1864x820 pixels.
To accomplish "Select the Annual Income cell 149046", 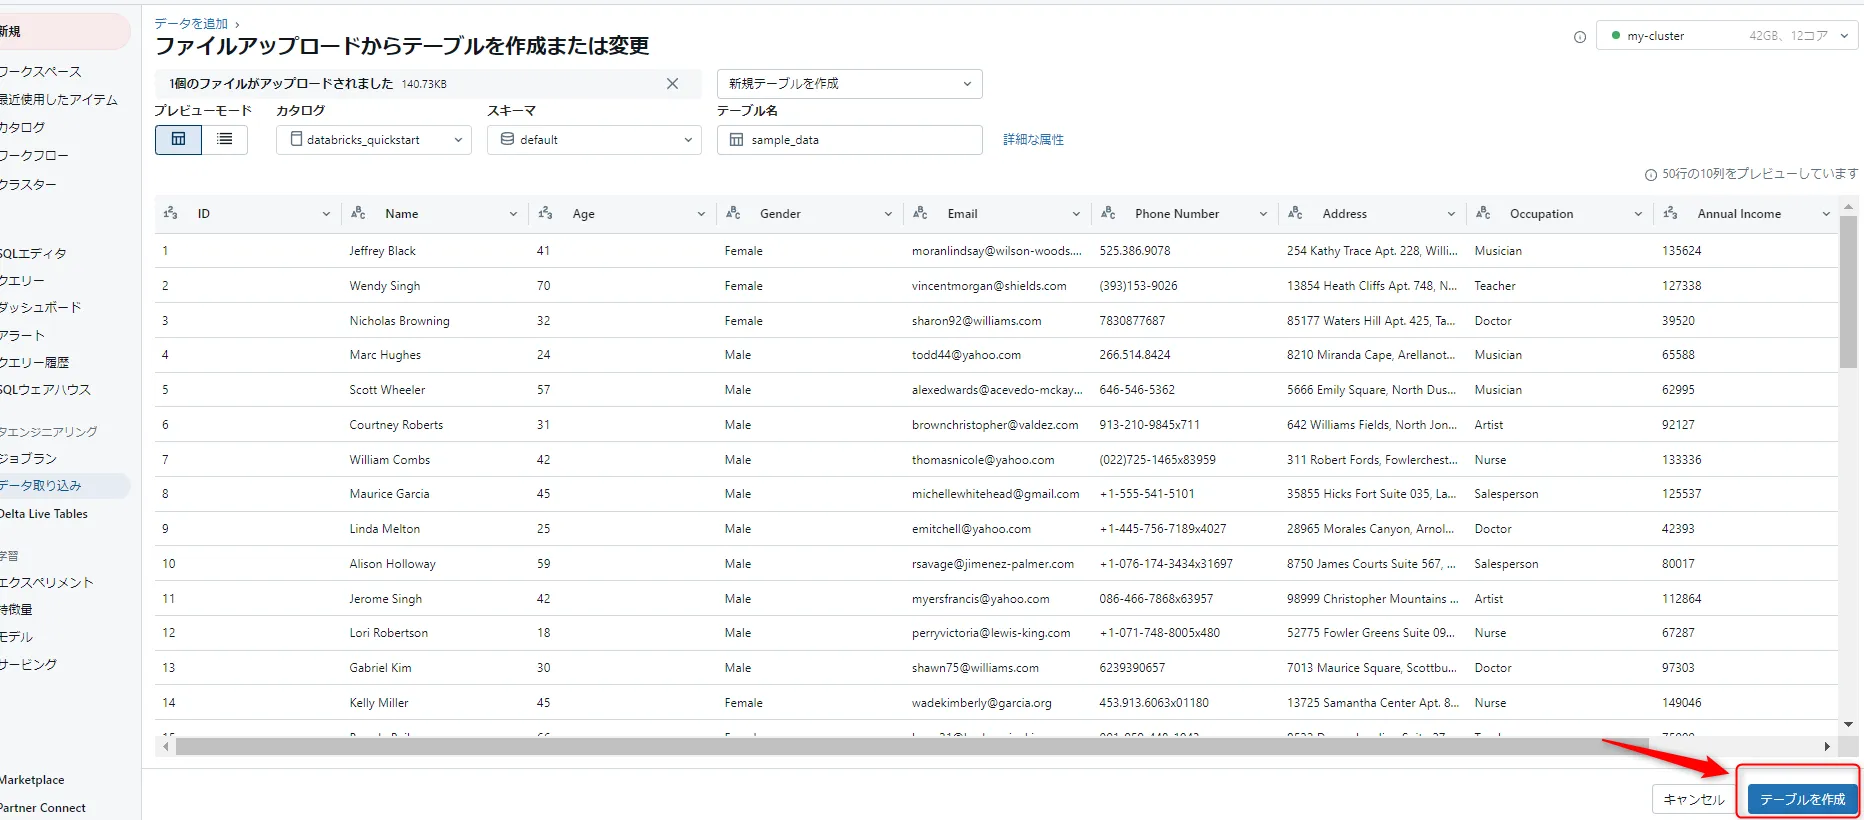I will pos(1682,703).
